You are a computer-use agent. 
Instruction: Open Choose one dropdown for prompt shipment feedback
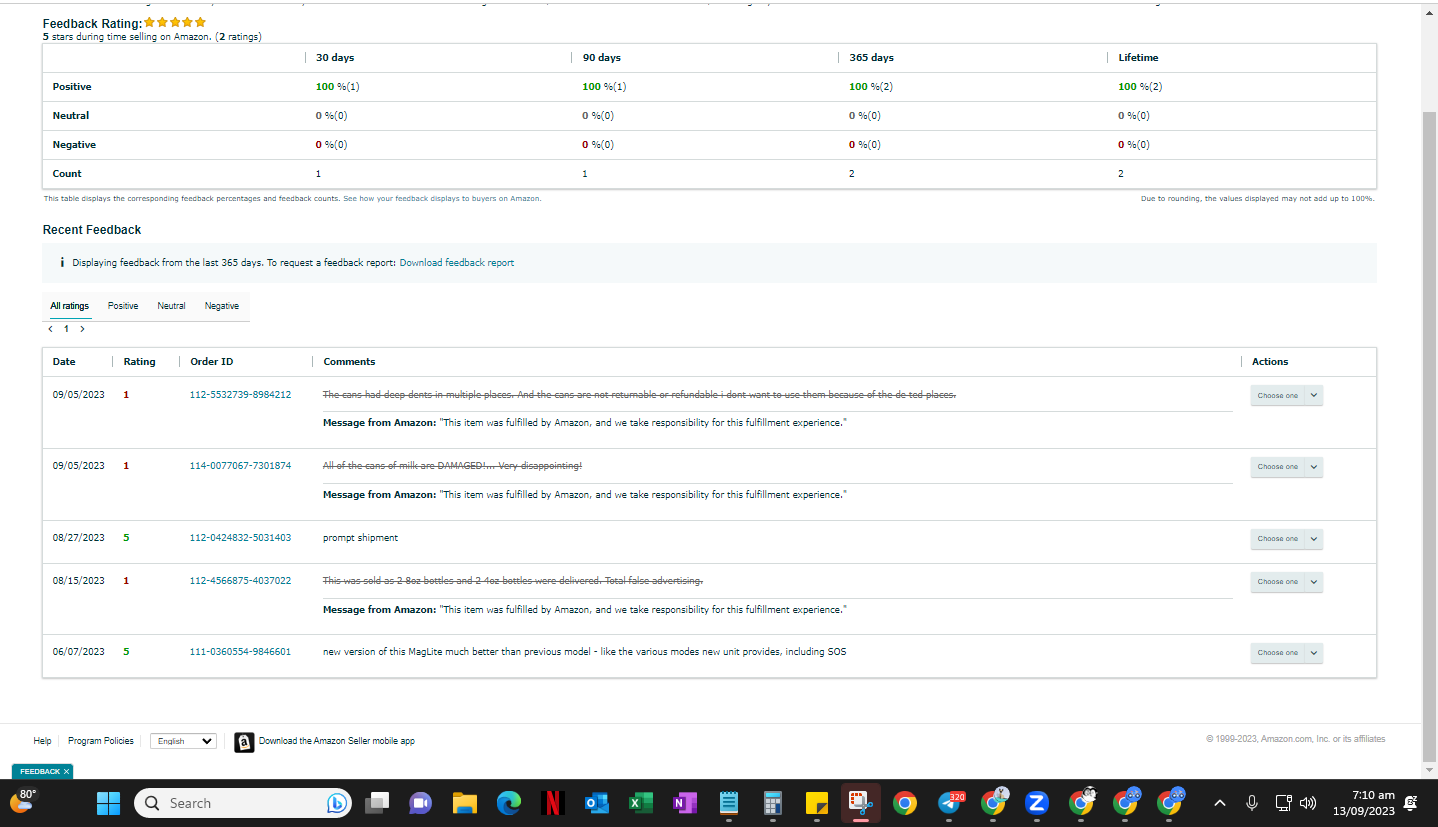[x=1286, y=539]
